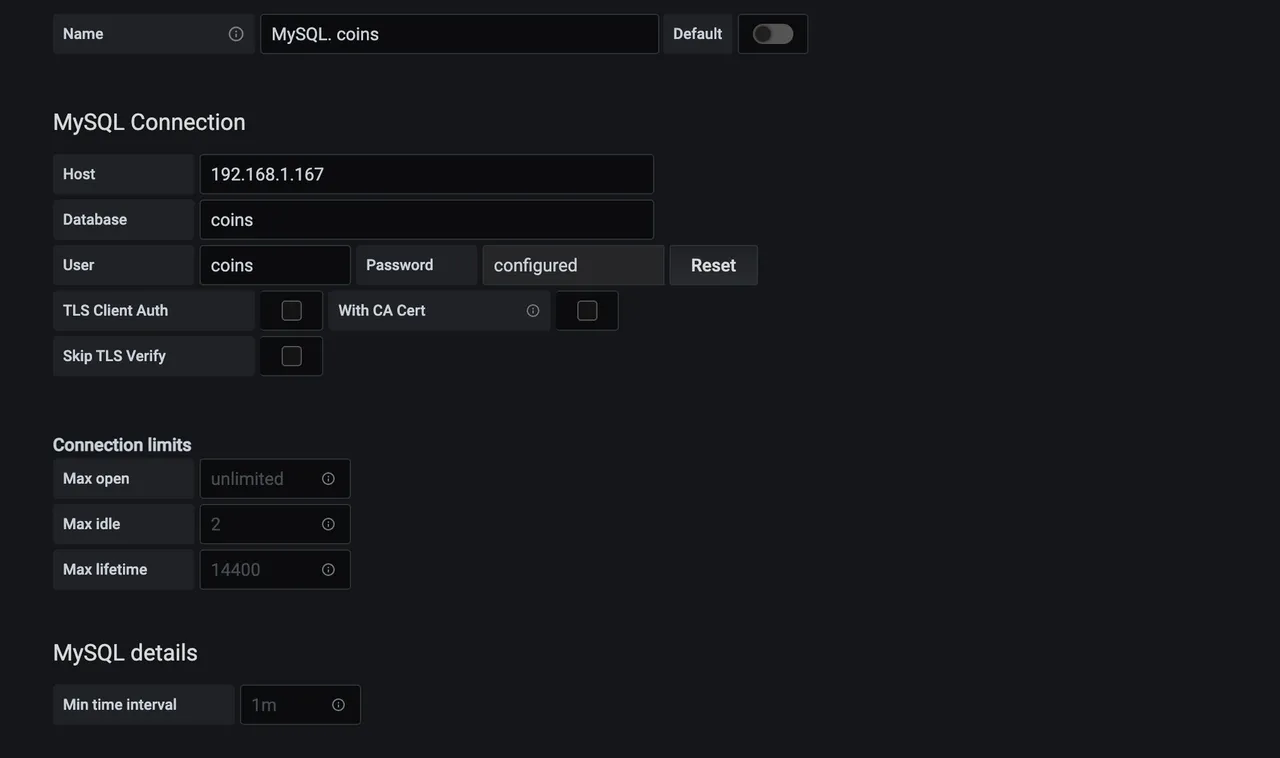Image resolution: width=1280 pixels, height=758 pixels.
Task: Click the Max idle info icon
Action: pos(328,524)
